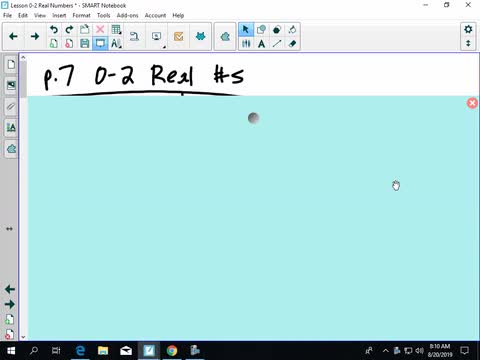The width and height of the screenshot is (480, 360).
Task: Move toolbar with the up-down arrow
Action: (468, 43)
